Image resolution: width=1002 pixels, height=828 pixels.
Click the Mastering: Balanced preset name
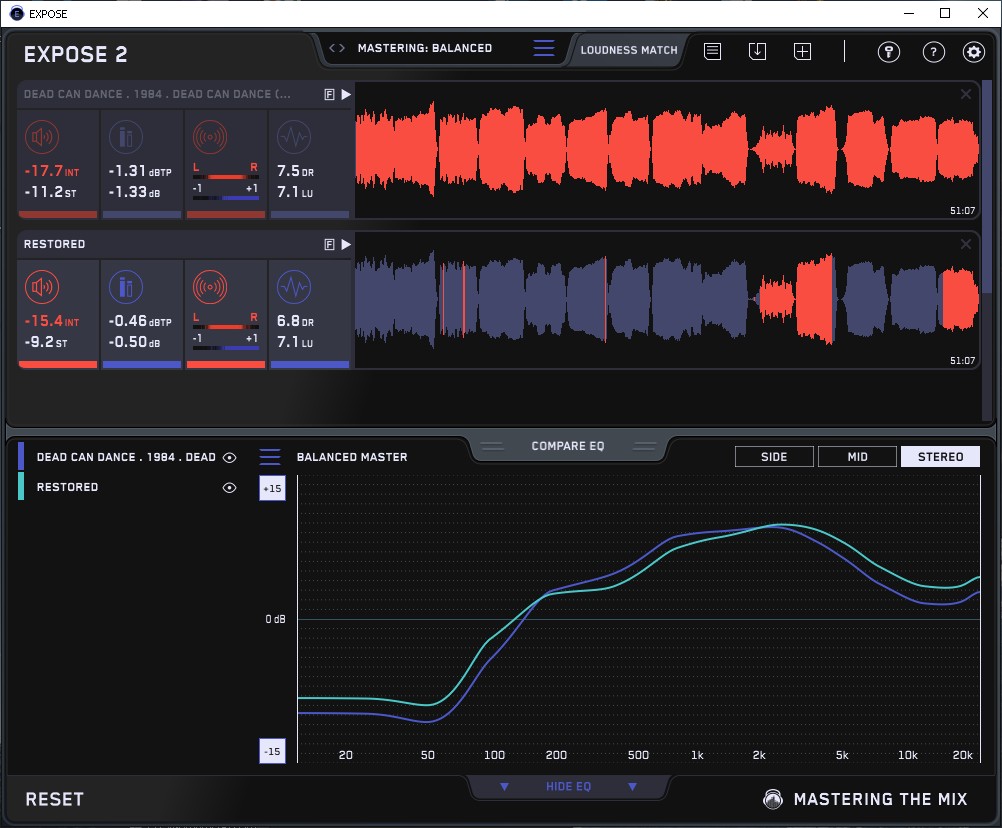click(425, 48)
